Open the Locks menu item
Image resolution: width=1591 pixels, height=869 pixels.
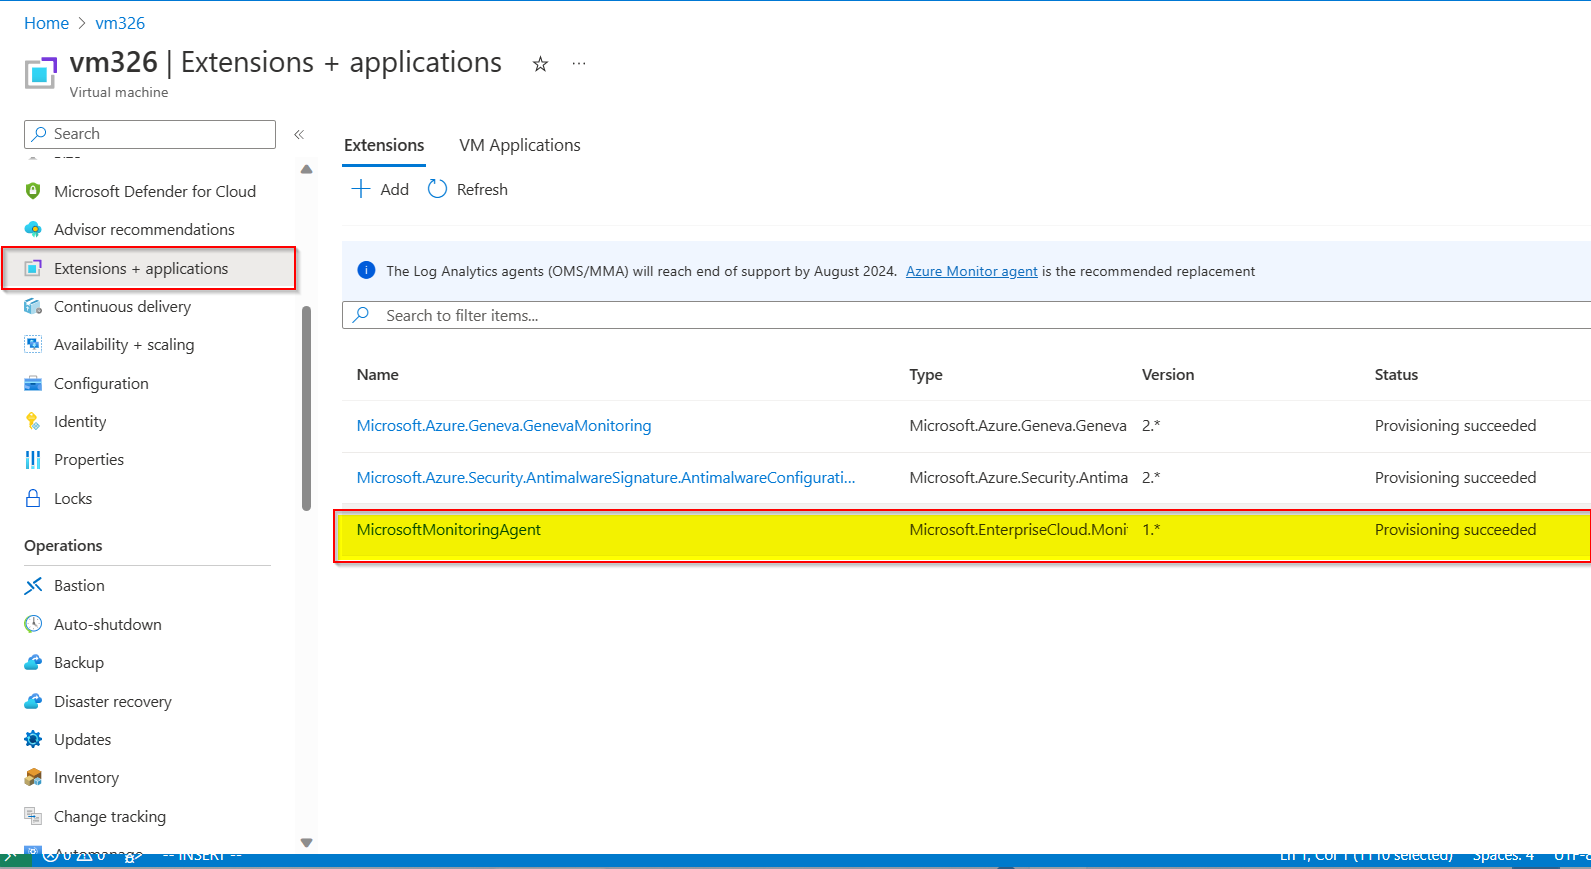click(73, 498)
